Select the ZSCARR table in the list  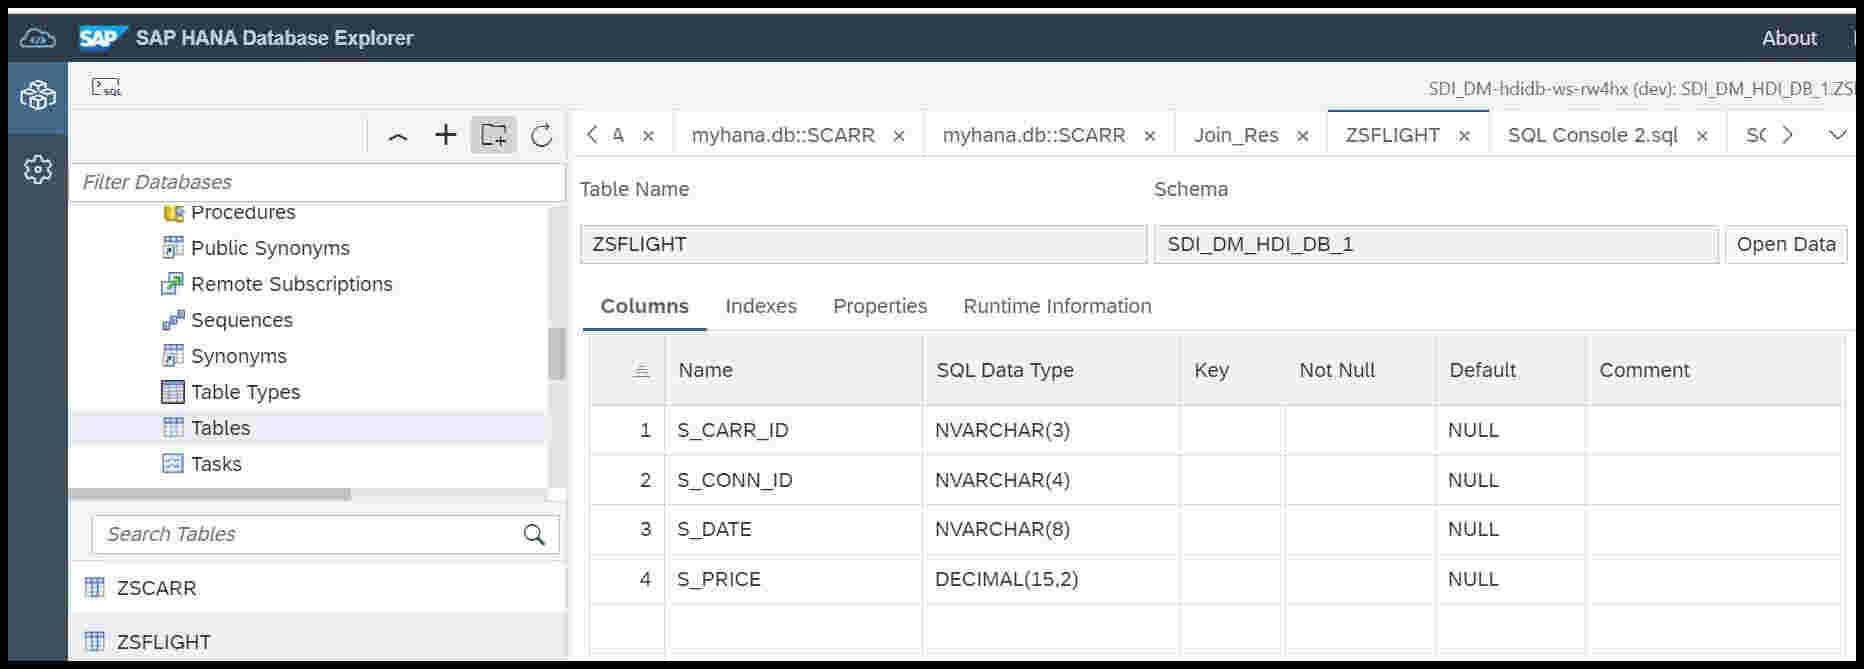click(154, 588)
